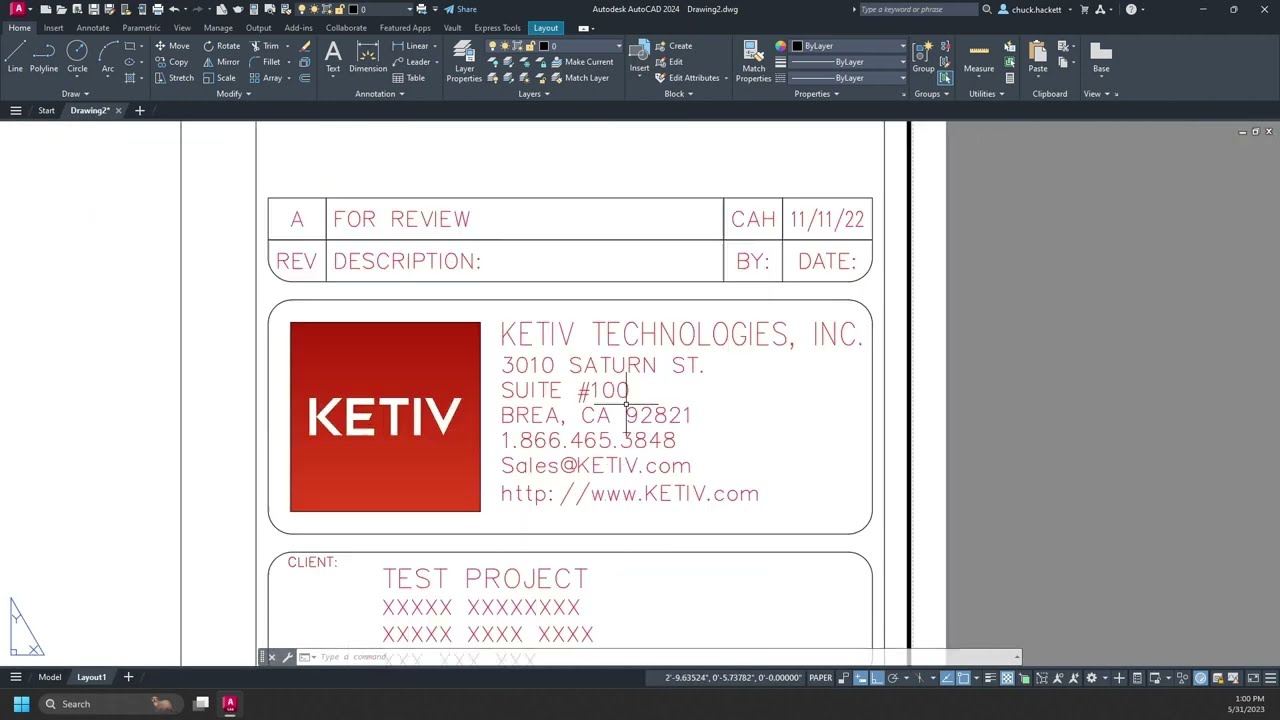
Task: Switch to the Model layout tab
Action: [x=49, y=677]
